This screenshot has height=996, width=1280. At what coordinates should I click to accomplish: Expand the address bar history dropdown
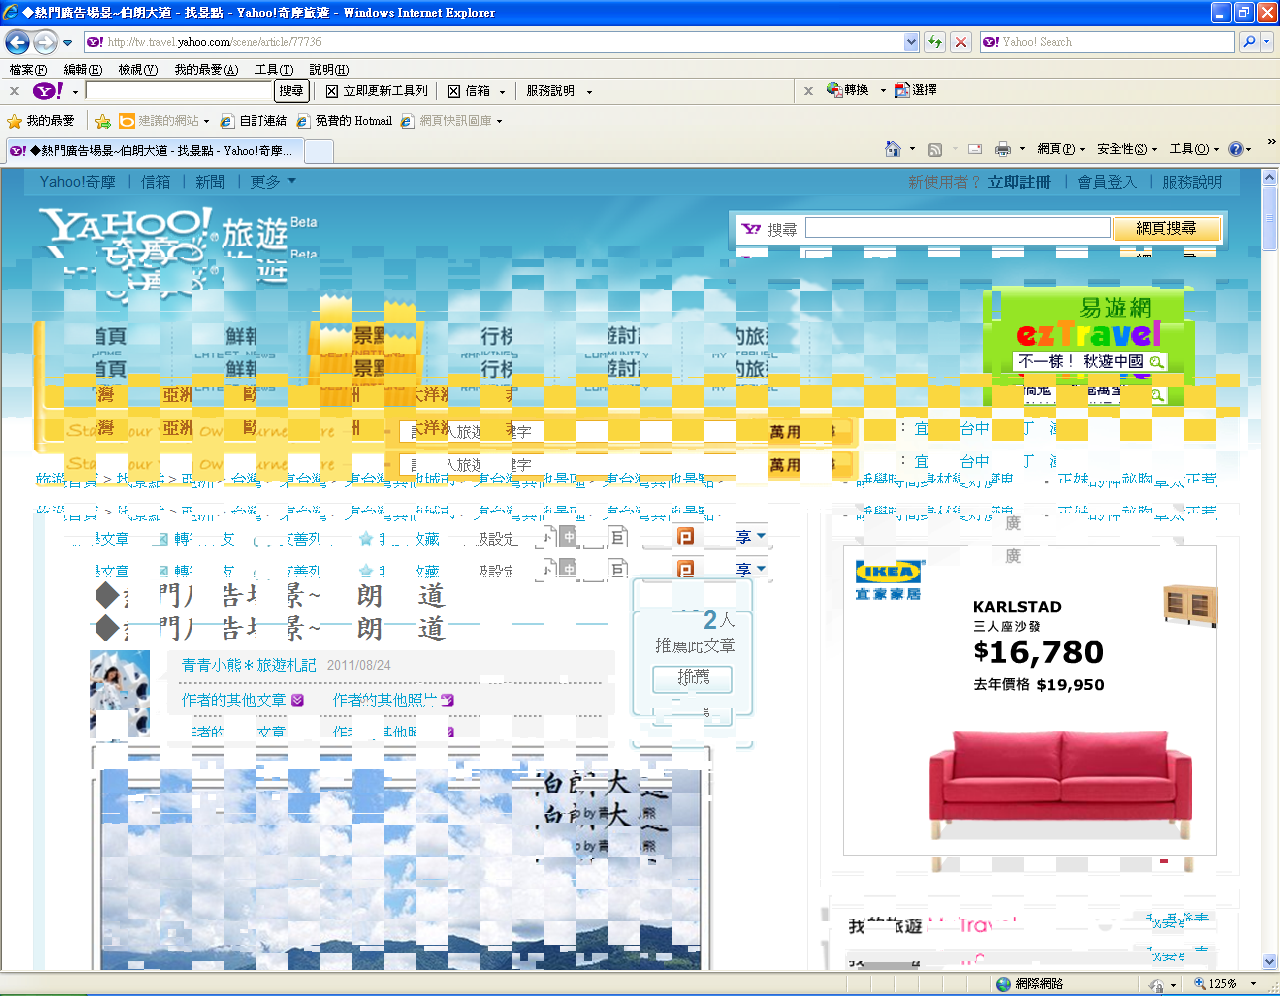tap(911, 42)
